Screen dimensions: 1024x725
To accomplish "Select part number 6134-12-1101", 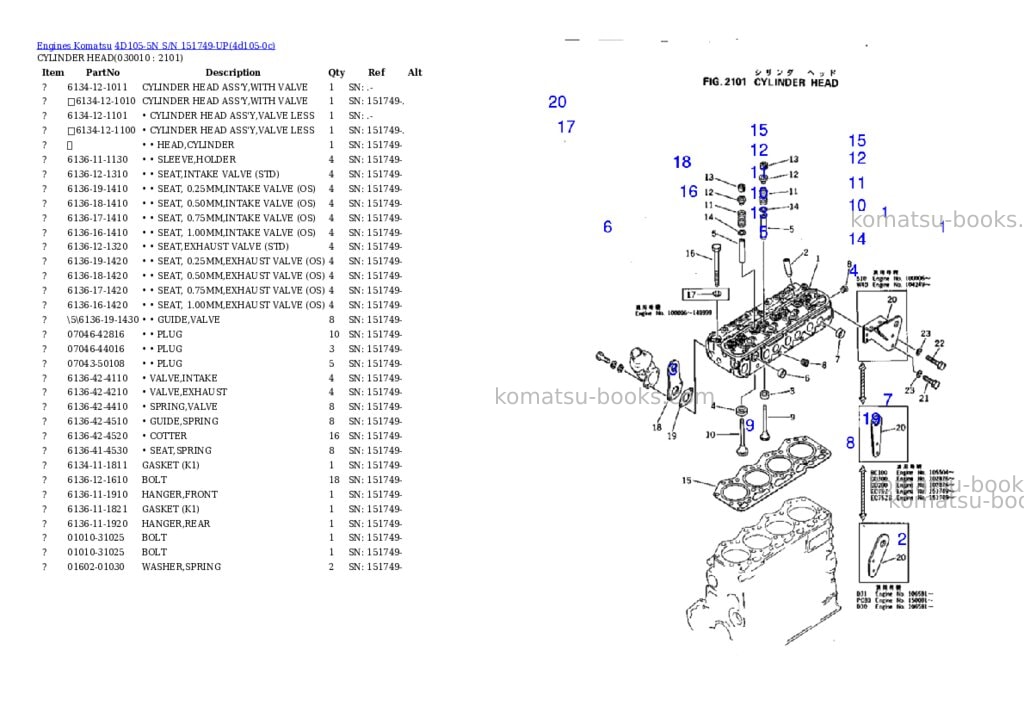I will click(97, 116).
